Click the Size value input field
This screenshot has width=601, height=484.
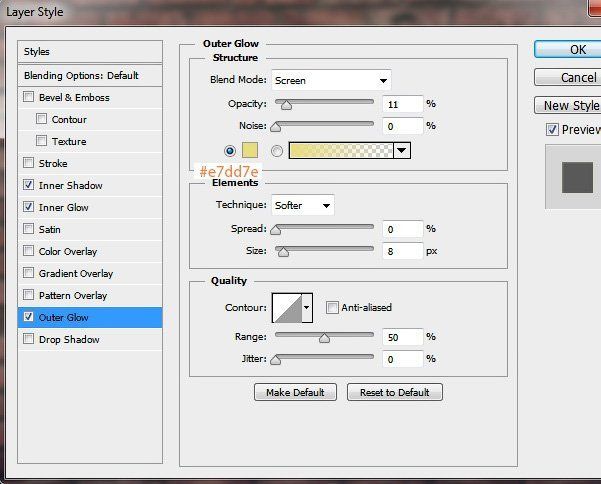click(401, 251)
